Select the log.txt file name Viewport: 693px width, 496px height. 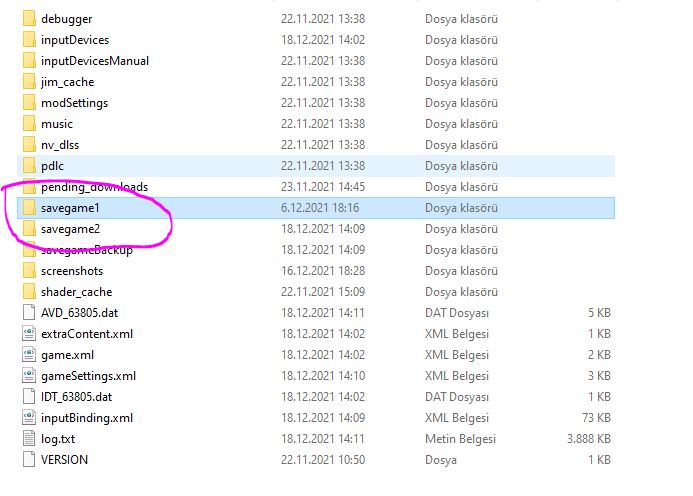coord(58,439)
